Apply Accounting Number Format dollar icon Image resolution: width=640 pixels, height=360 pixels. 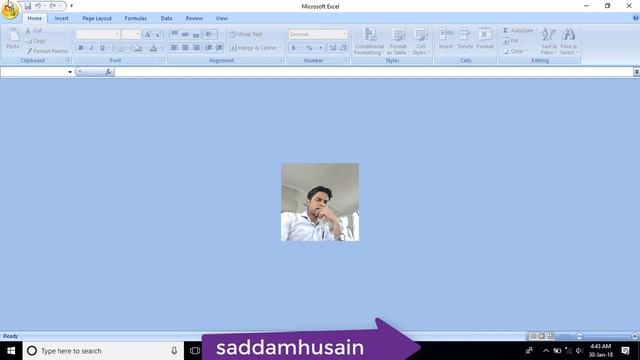click(x=293, y=48)
